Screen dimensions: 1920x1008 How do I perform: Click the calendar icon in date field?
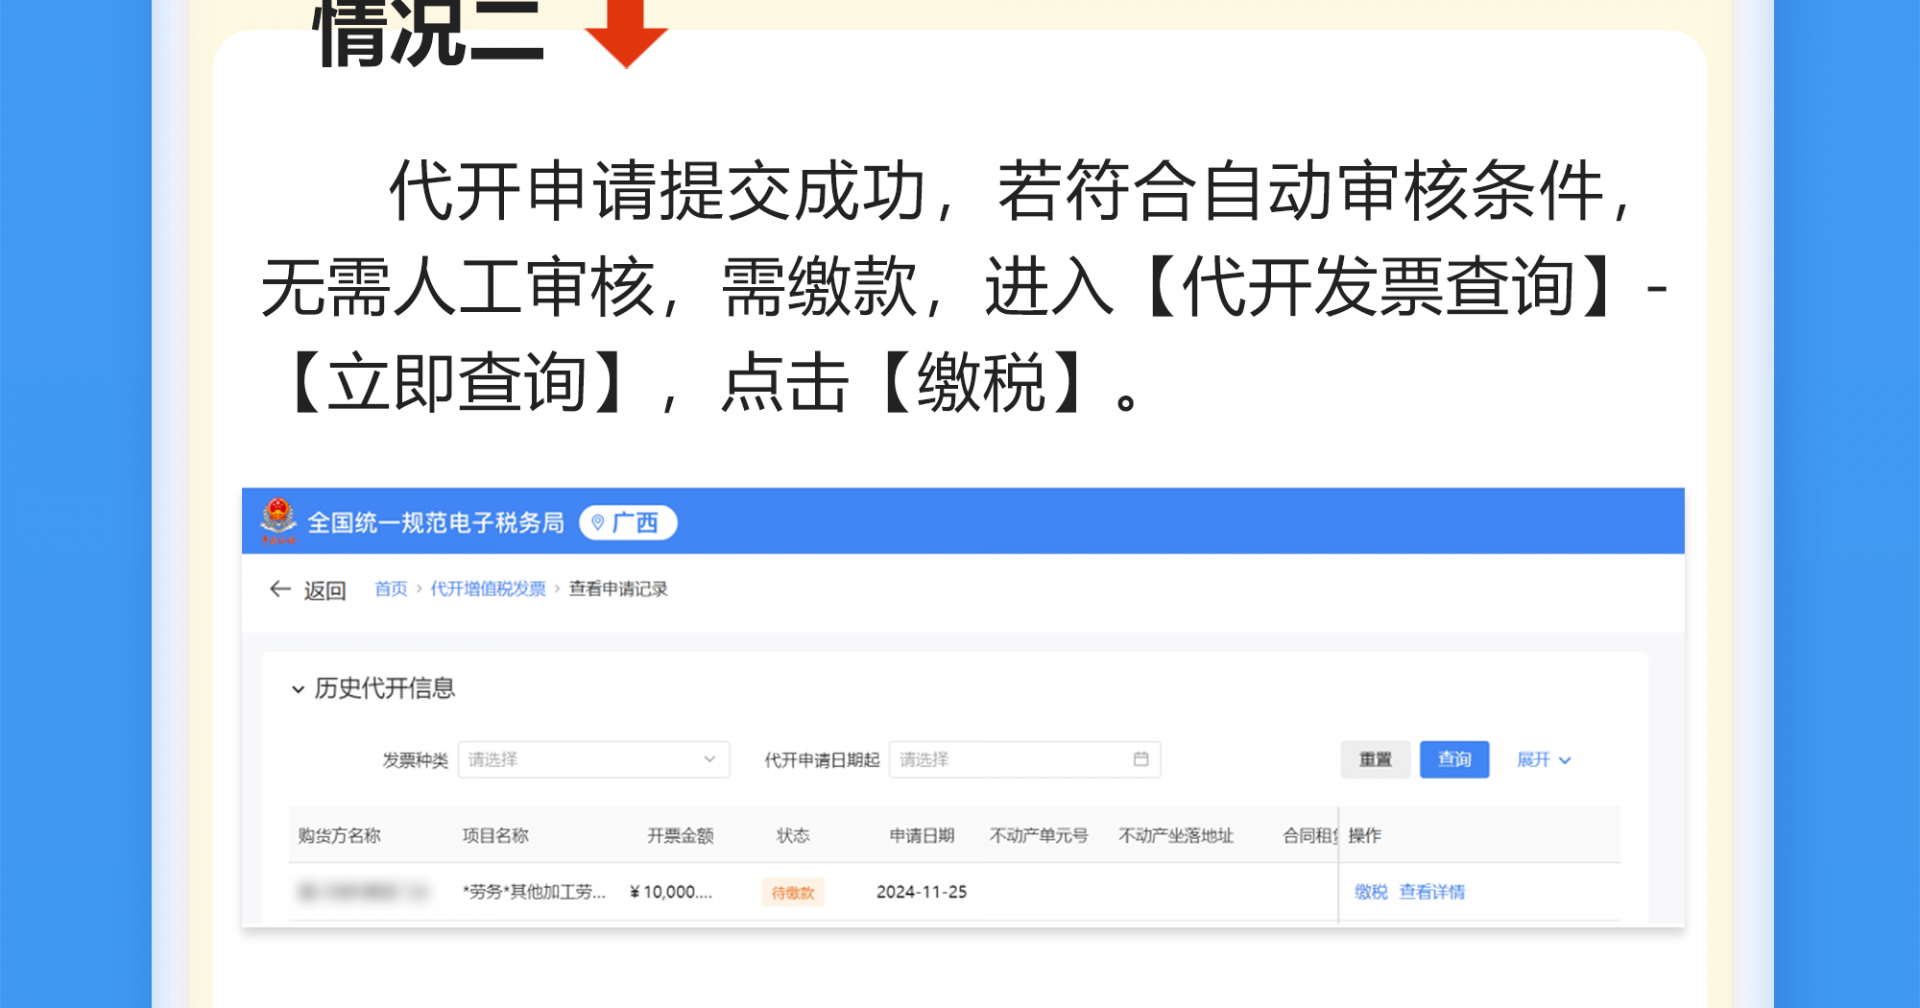coord(1140,760)
